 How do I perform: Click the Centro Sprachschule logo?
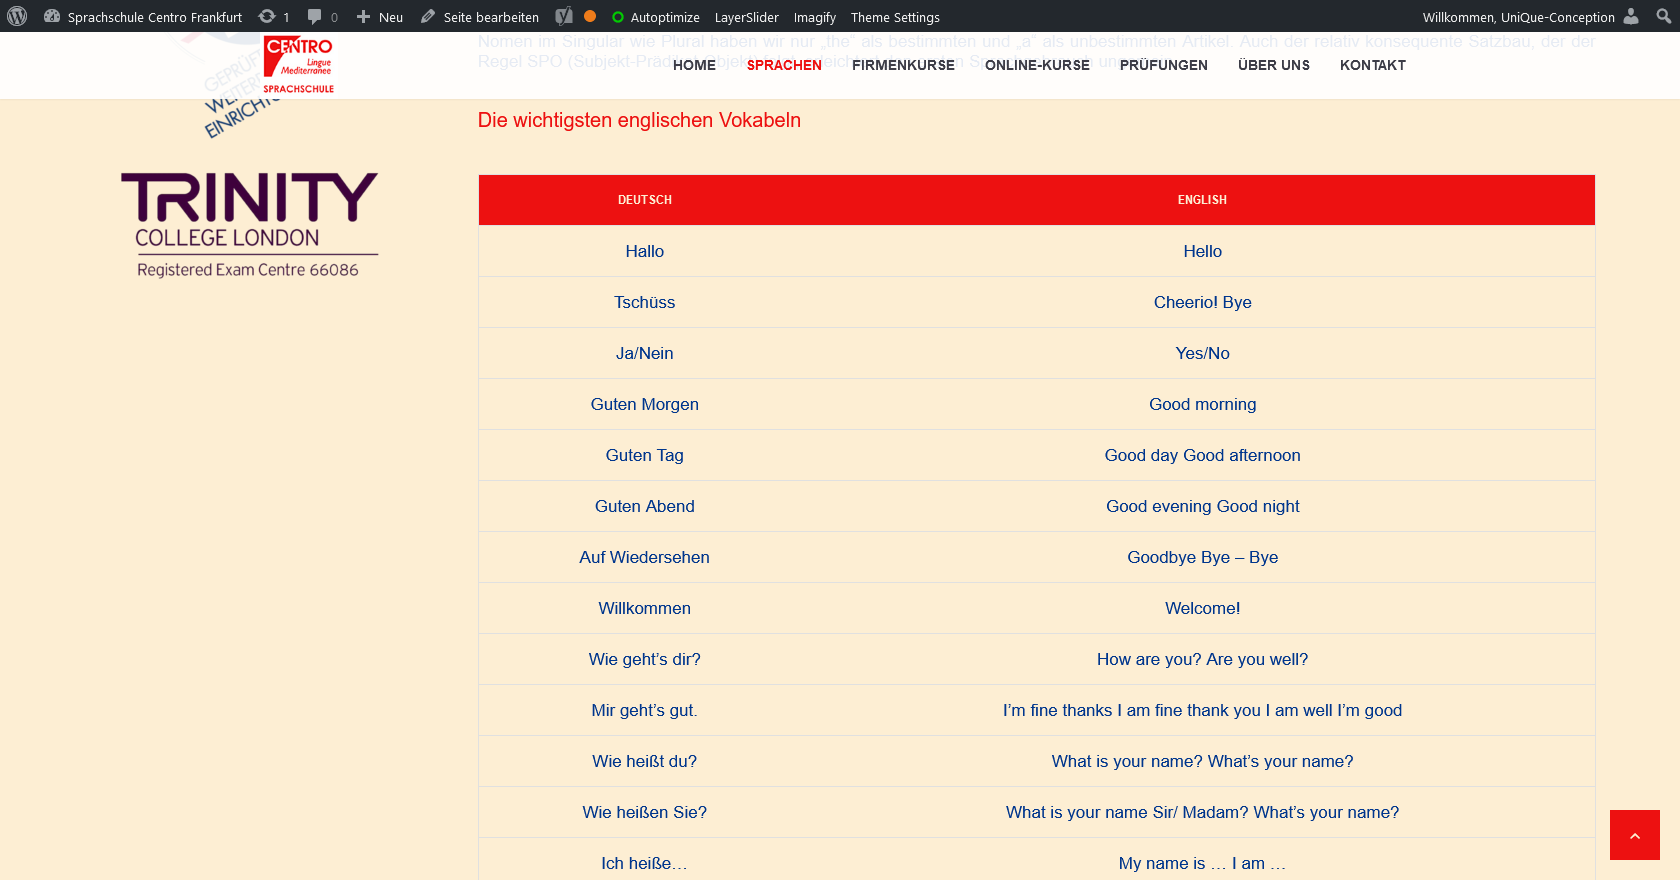tap(298, 65)
